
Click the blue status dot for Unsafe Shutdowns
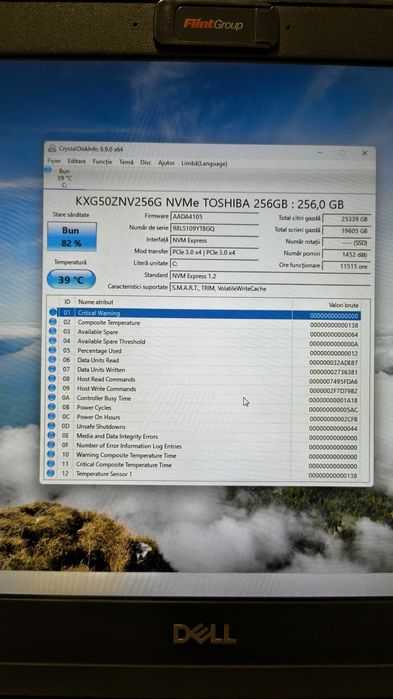pos(52,426)
